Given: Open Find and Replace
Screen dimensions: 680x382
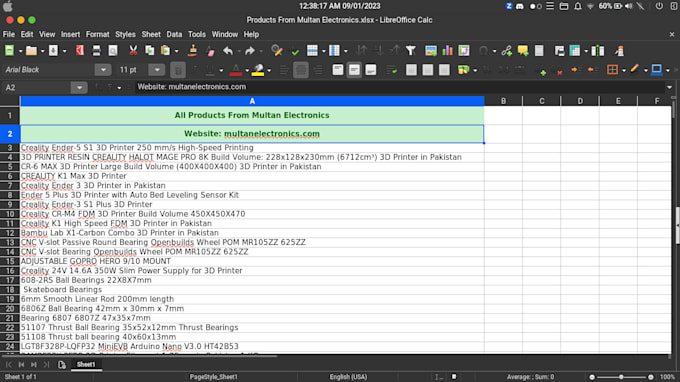Looking at the screenshot, I should 277,51.
